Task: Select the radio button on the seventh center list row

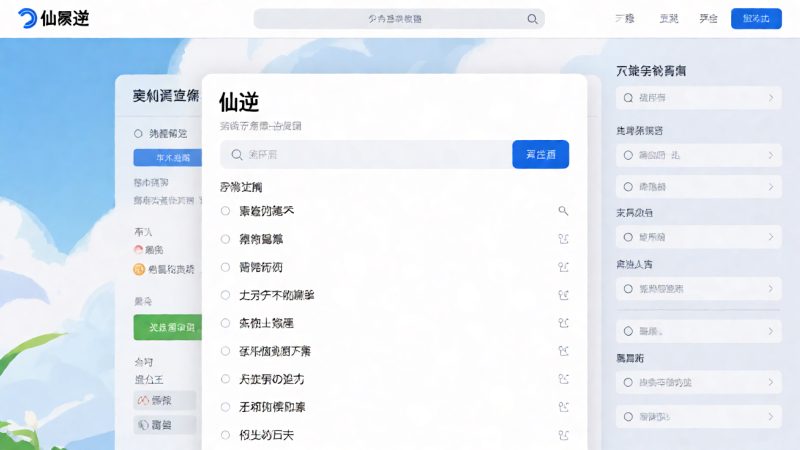Action: (x=225, y=379)
